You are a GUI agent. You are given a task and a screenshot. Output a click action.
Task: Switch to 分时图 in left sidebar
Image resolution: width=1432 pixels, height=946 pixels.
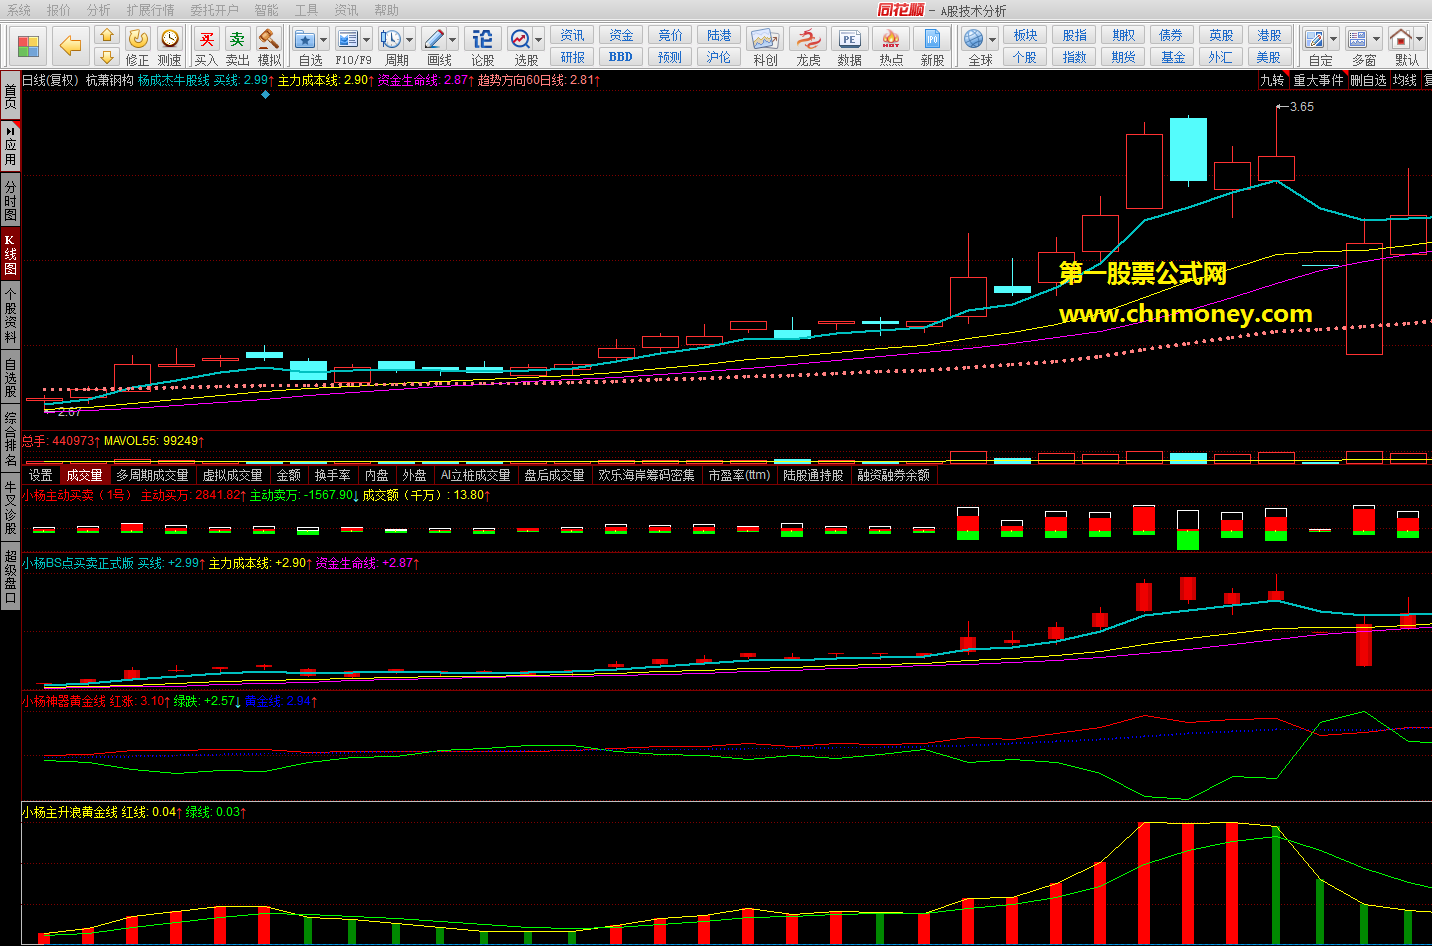pyautogui.click(x=10, y=201)
